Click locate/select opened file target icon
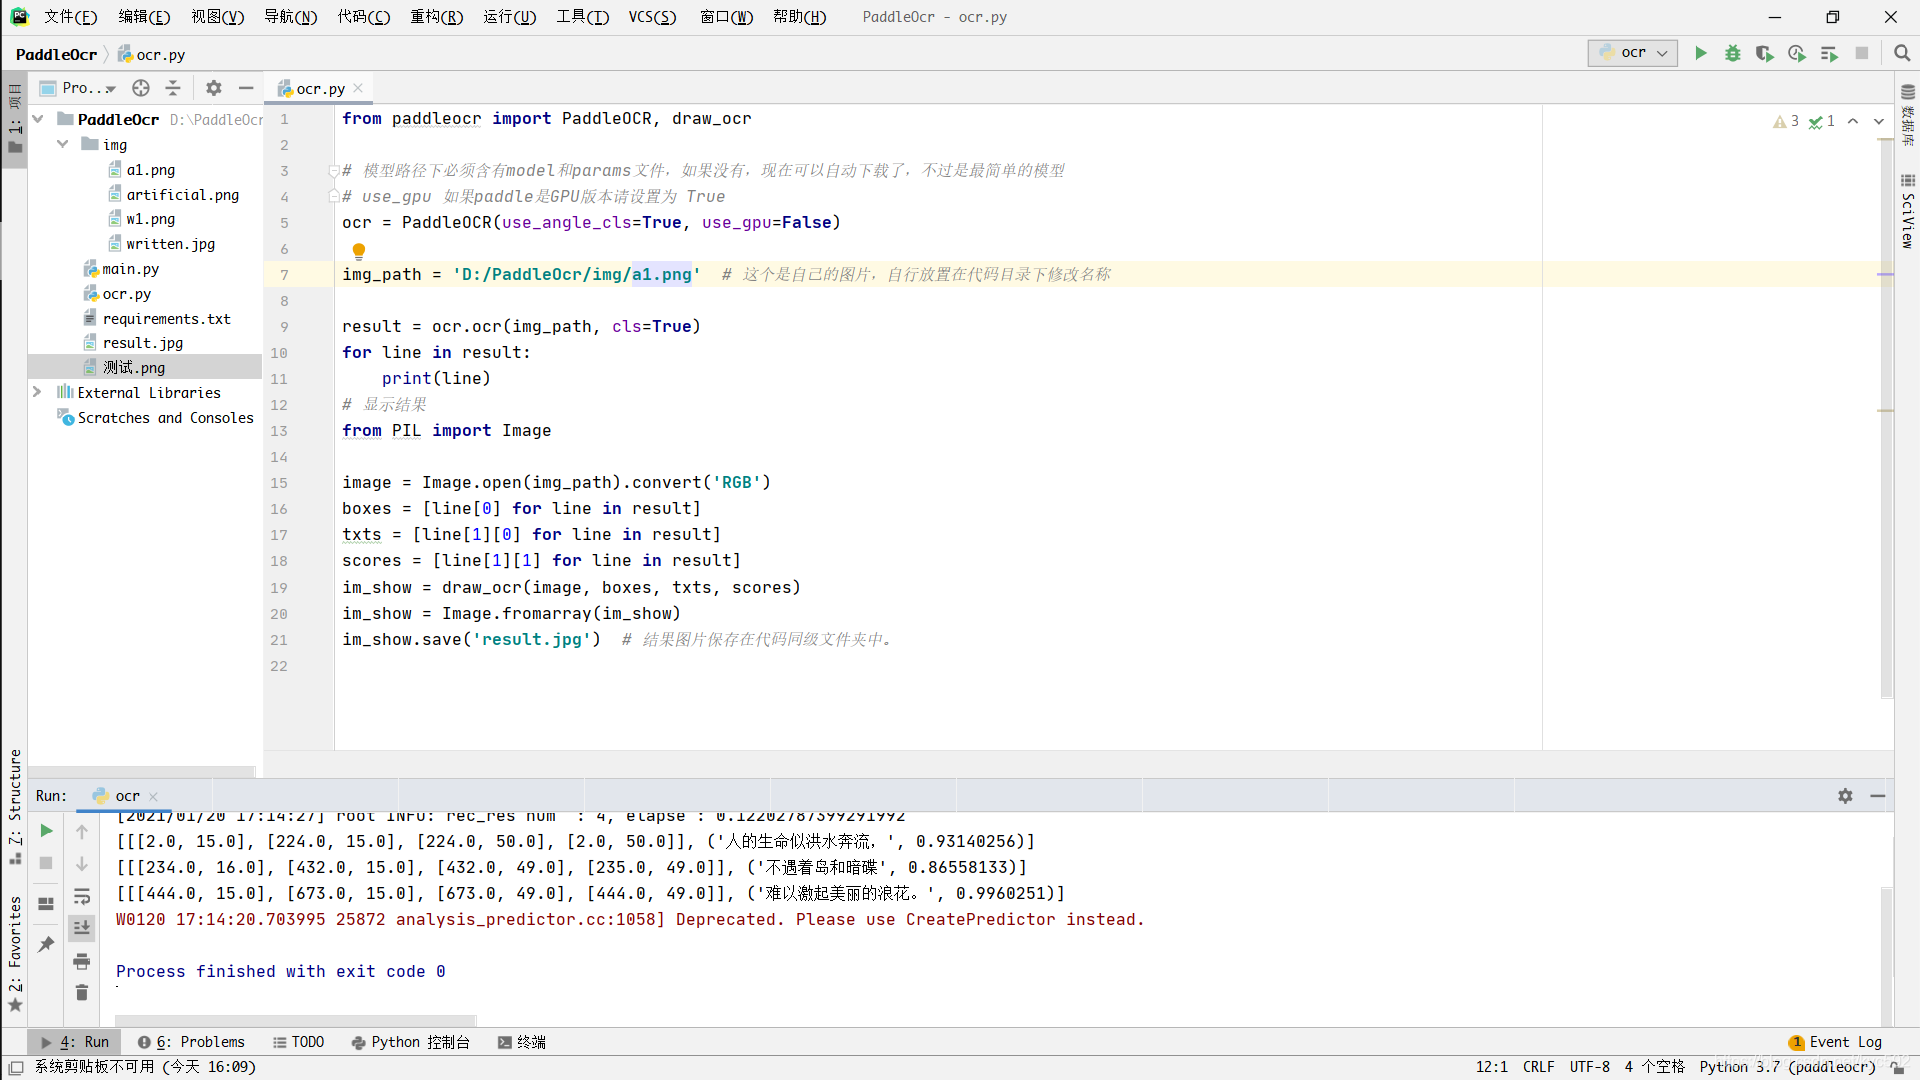Screen dimensions: 1920x1080 [x=141, y=88]
